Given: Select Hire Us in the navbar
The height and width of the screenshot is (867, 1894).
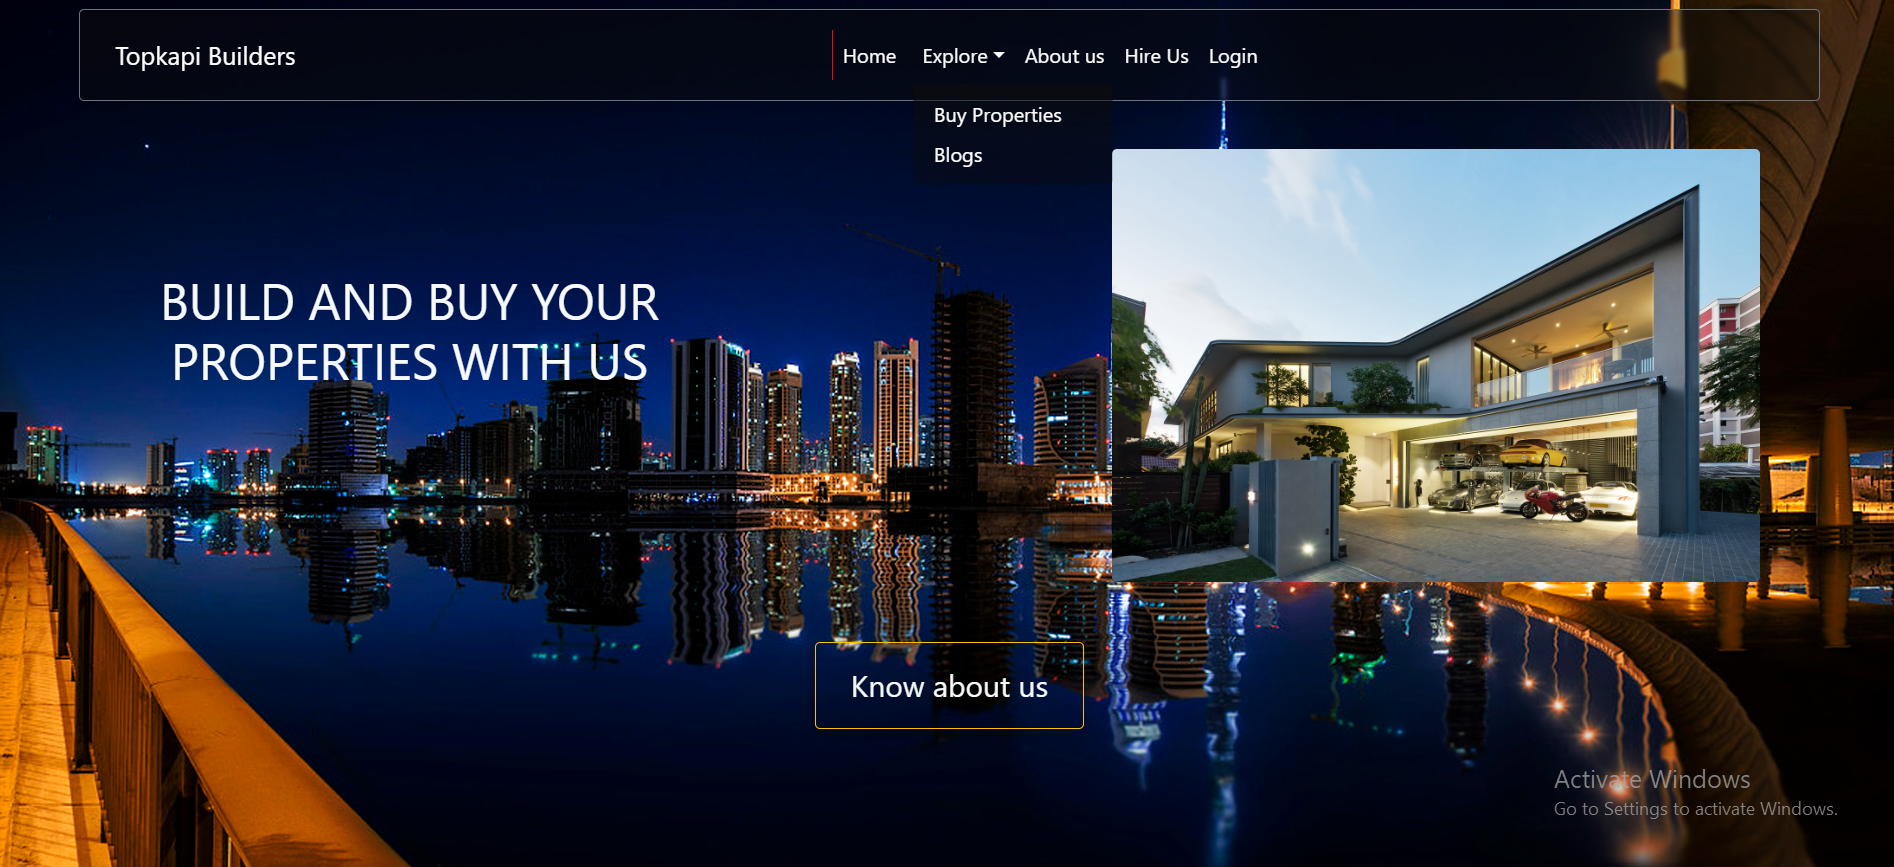Looking at the screenshot, I should [1156, 57].
